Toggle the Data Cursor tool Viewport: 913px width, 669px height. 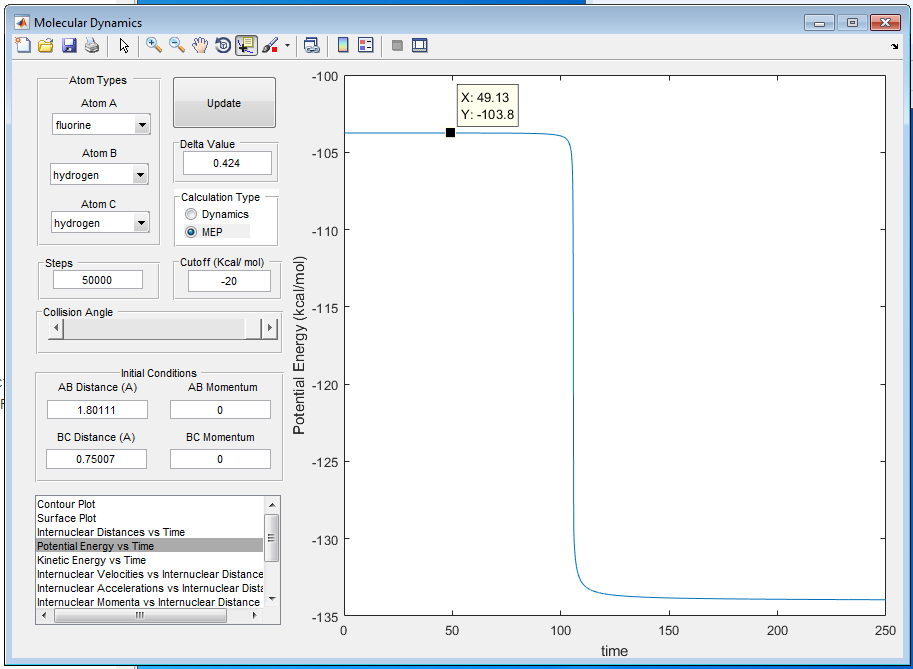pos(245,45)
